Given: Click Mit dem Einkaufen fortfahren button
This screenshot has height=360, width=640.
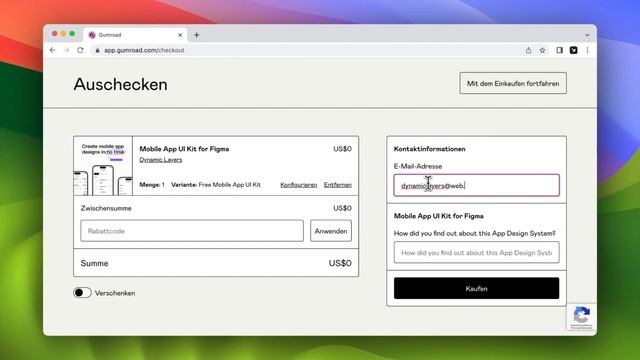Looking at the screenshot, I should click(513, 83).
